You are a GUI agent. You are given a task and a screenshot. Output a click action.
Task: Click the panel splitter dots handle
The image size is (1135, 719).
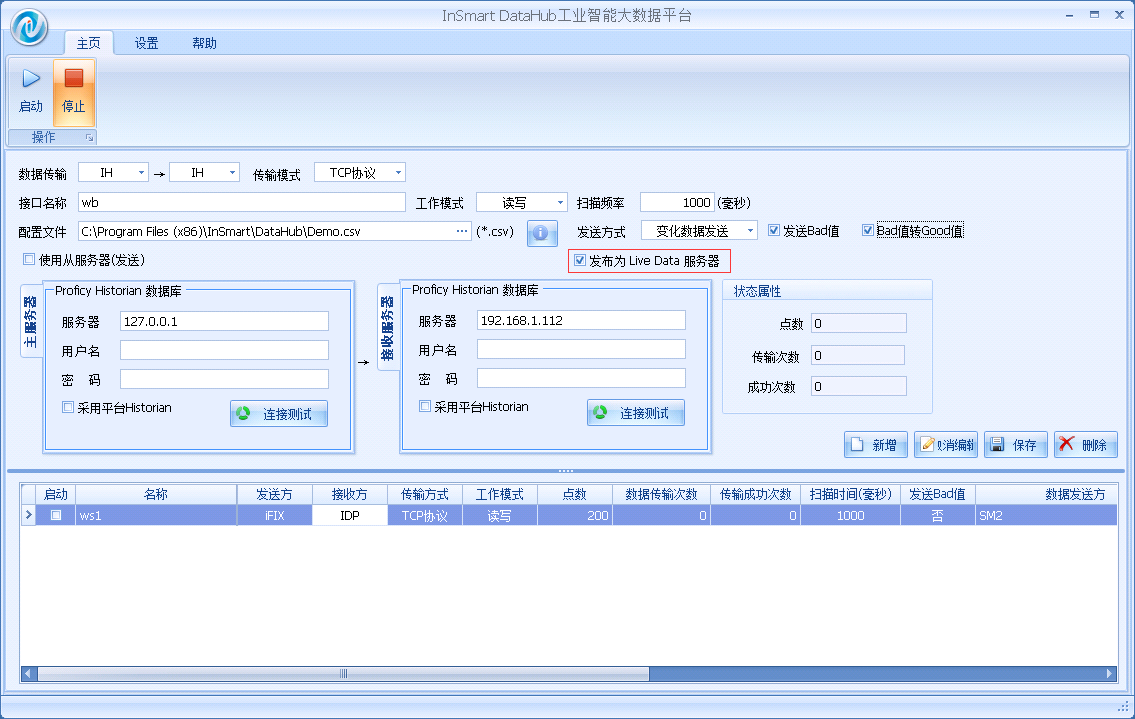tap(566, 471)
